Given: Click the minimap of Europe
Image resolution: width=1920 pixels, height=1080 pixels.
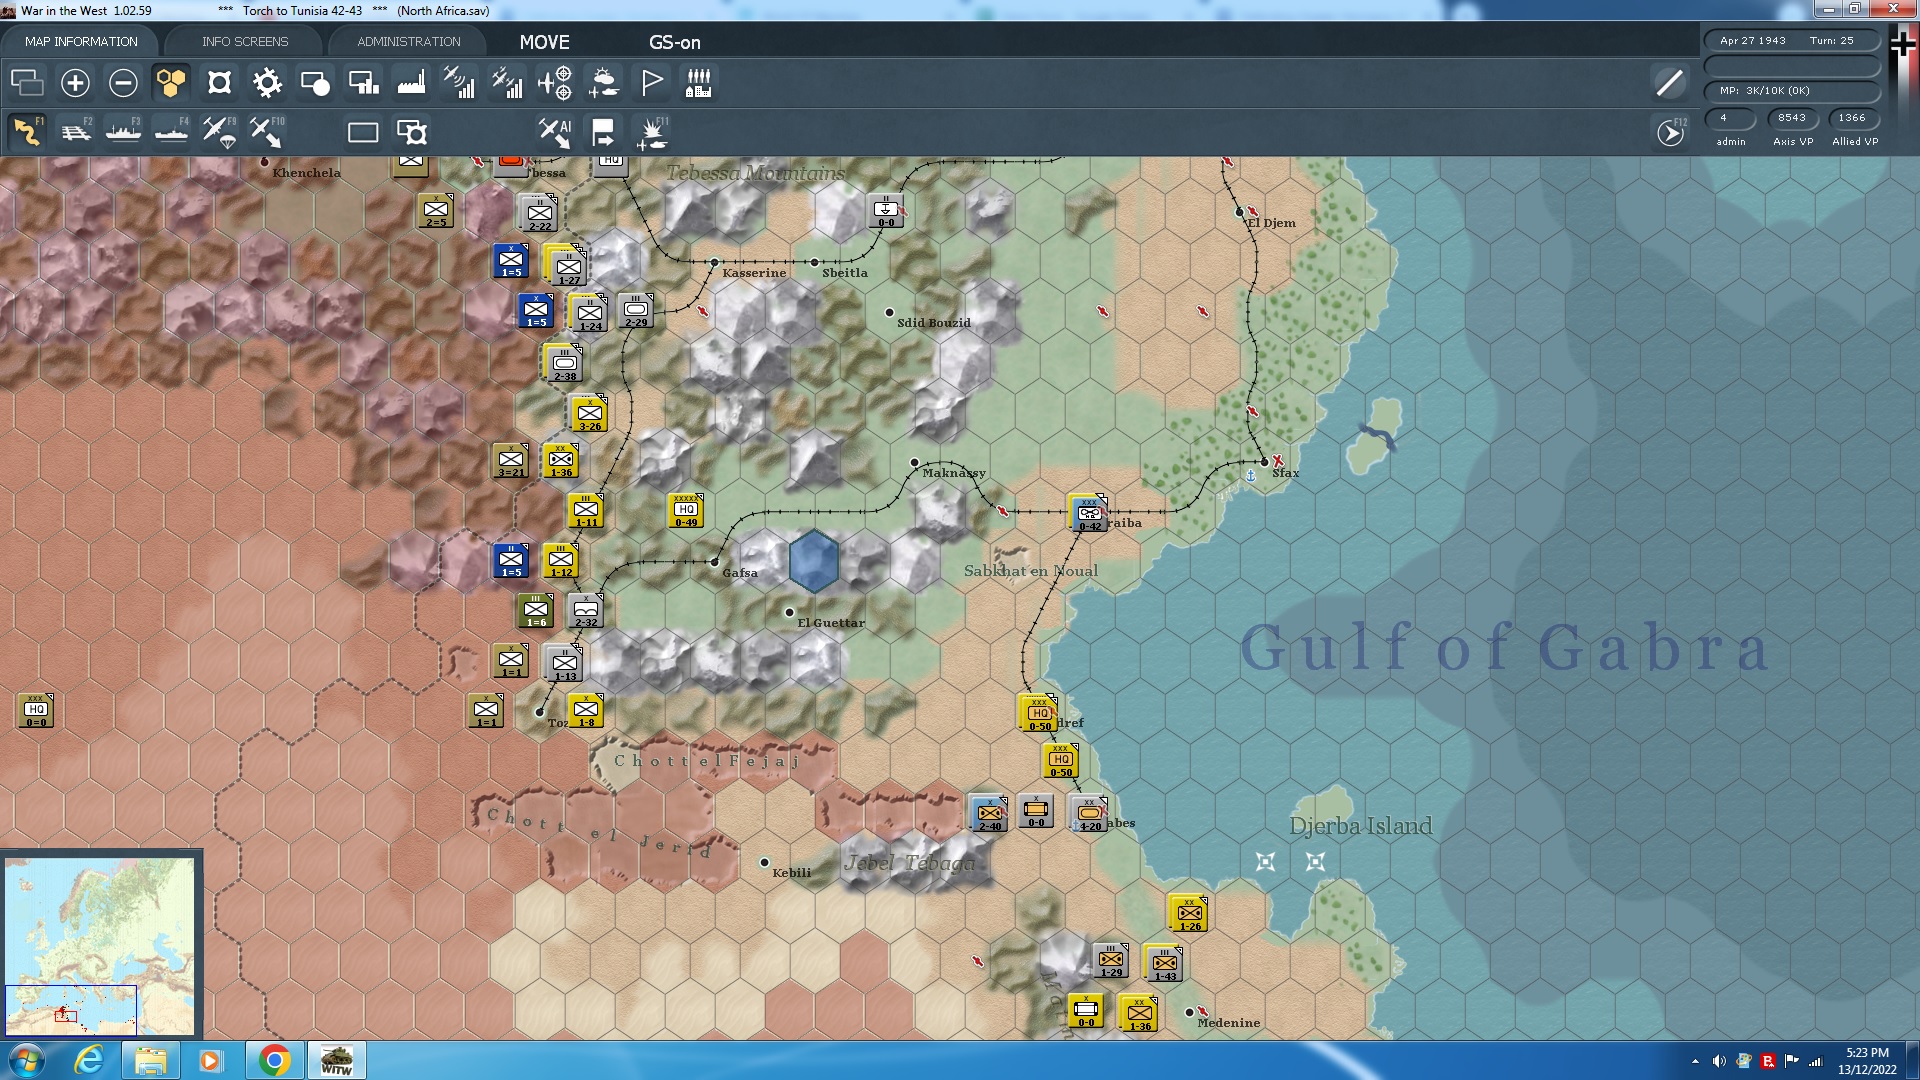Looking at the screenshot, I should click(x=100, y=945).
